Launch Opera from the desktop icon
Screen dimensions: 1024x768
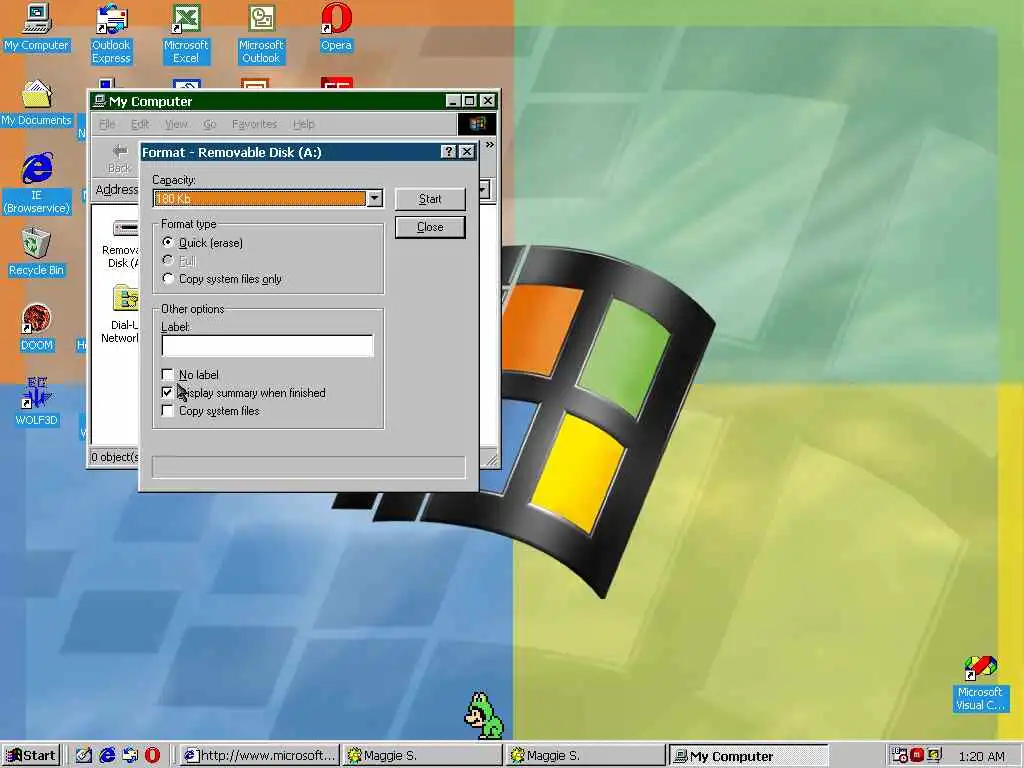point(336,27)
